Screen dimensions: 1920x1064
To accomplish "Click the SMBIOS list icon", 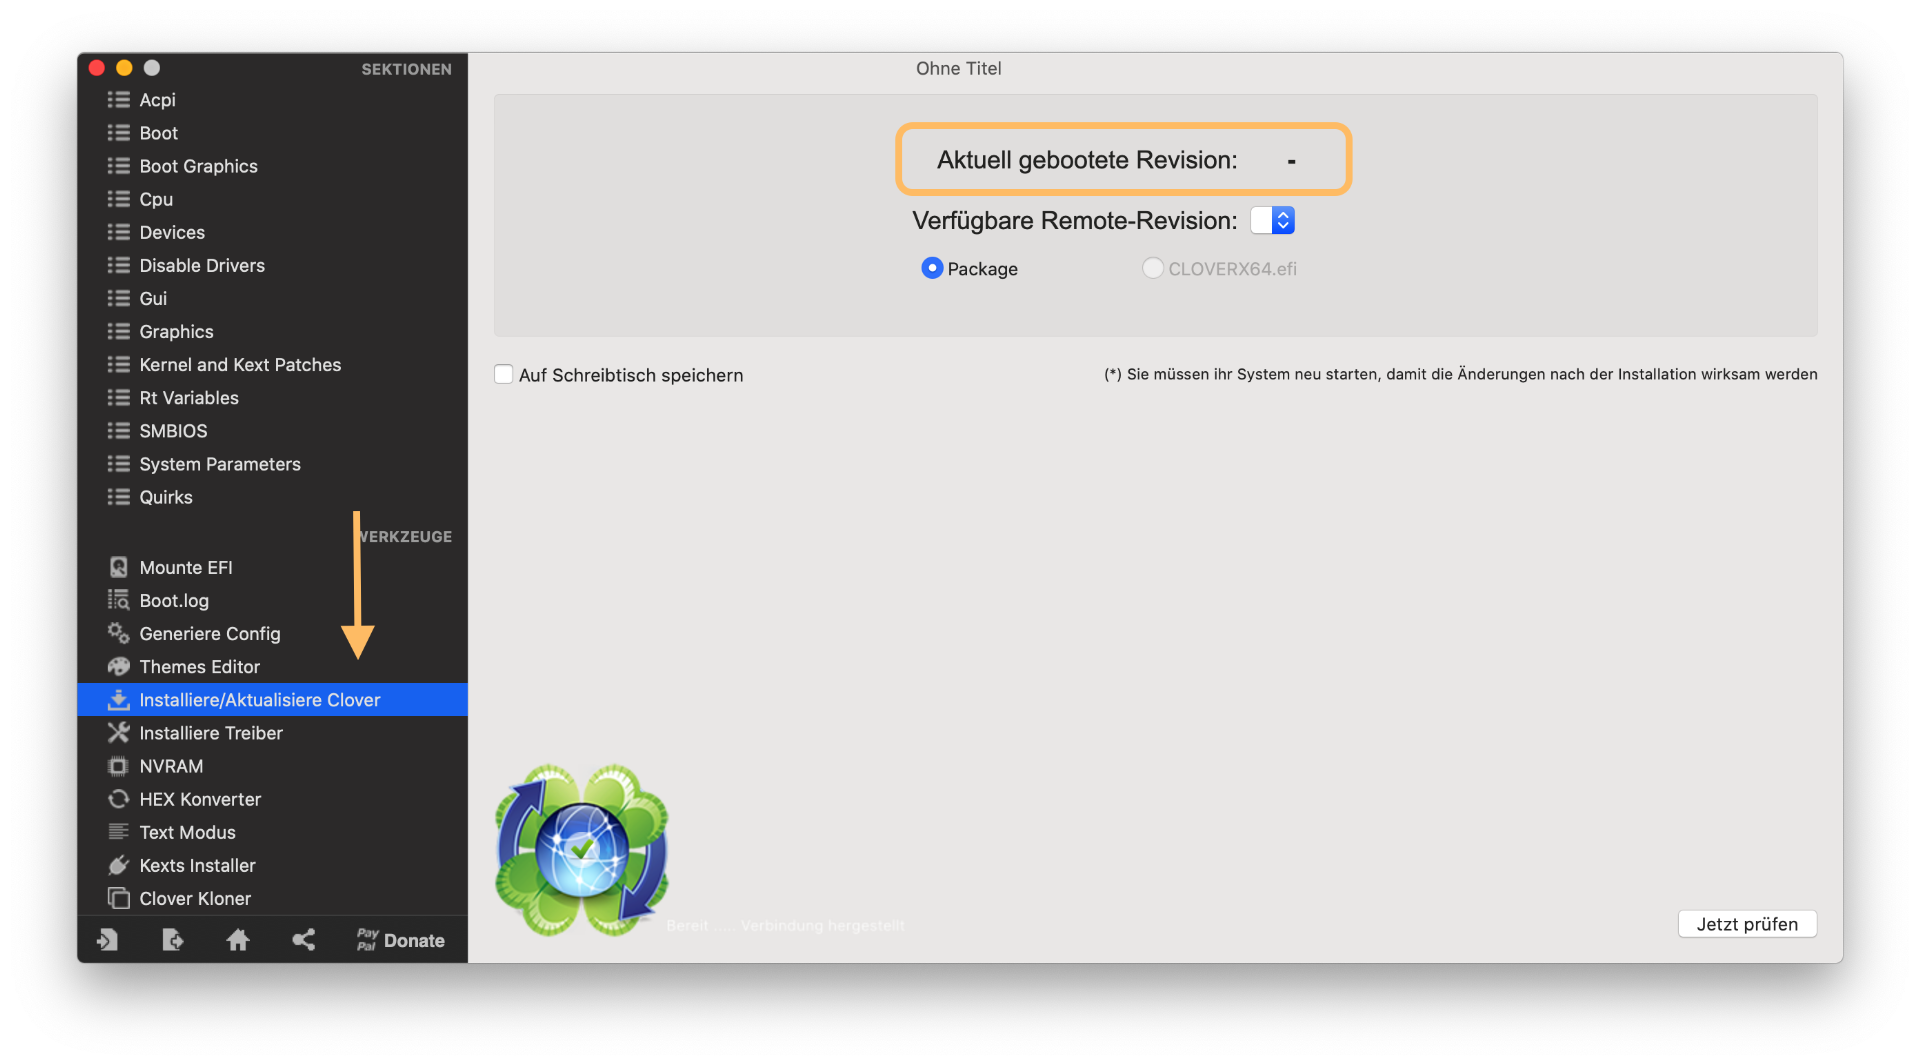I will (119, 430).
